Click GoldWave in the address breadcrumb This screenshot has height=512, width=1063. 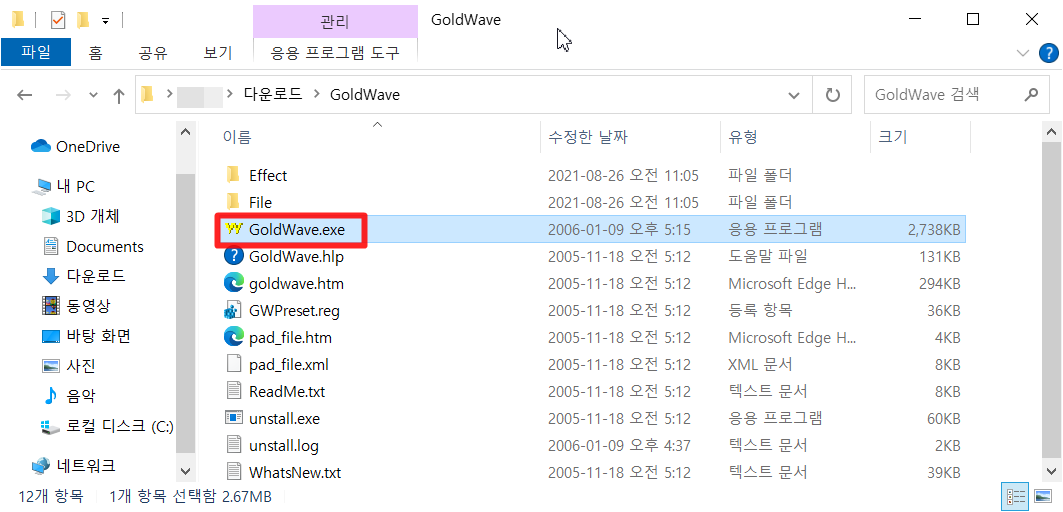(365, 95)
